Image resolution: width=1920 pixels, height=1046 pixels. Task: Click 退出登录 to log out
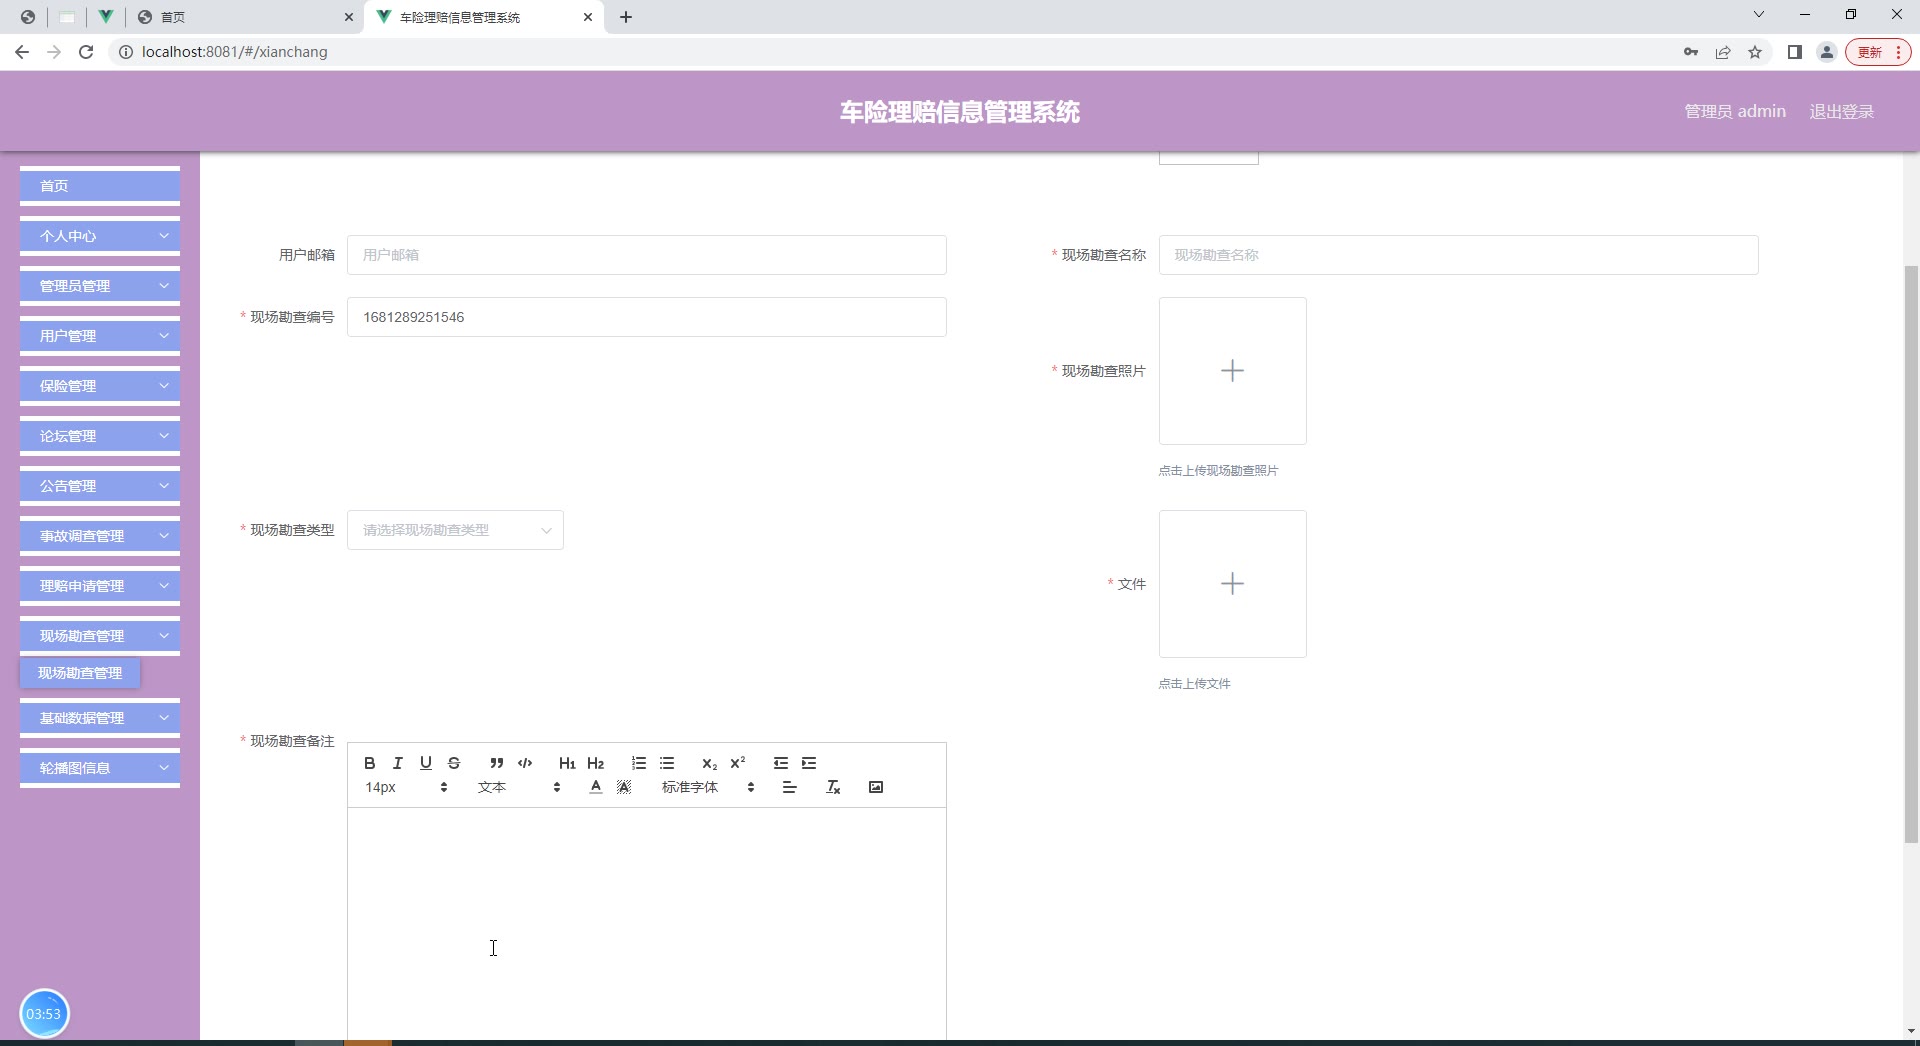point(1841,111)
